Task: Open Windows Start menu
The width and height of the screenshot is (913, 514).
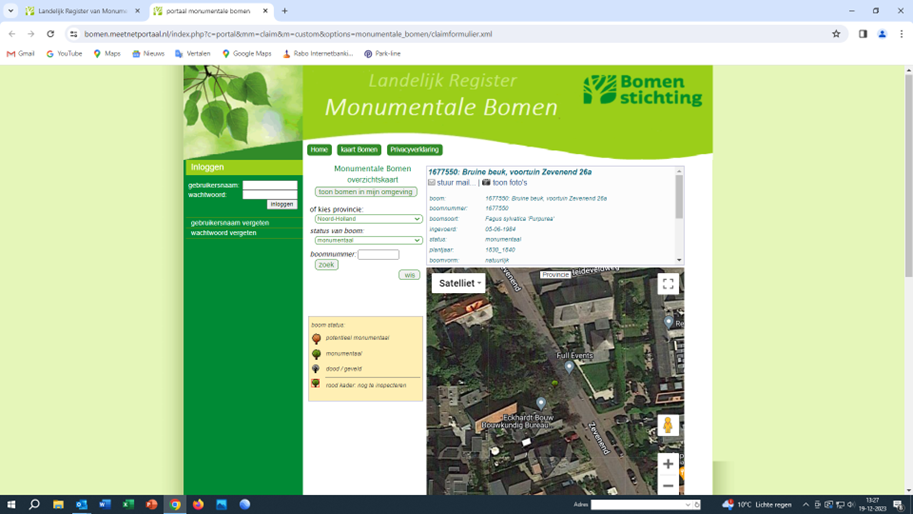Action: pos(11,505)
